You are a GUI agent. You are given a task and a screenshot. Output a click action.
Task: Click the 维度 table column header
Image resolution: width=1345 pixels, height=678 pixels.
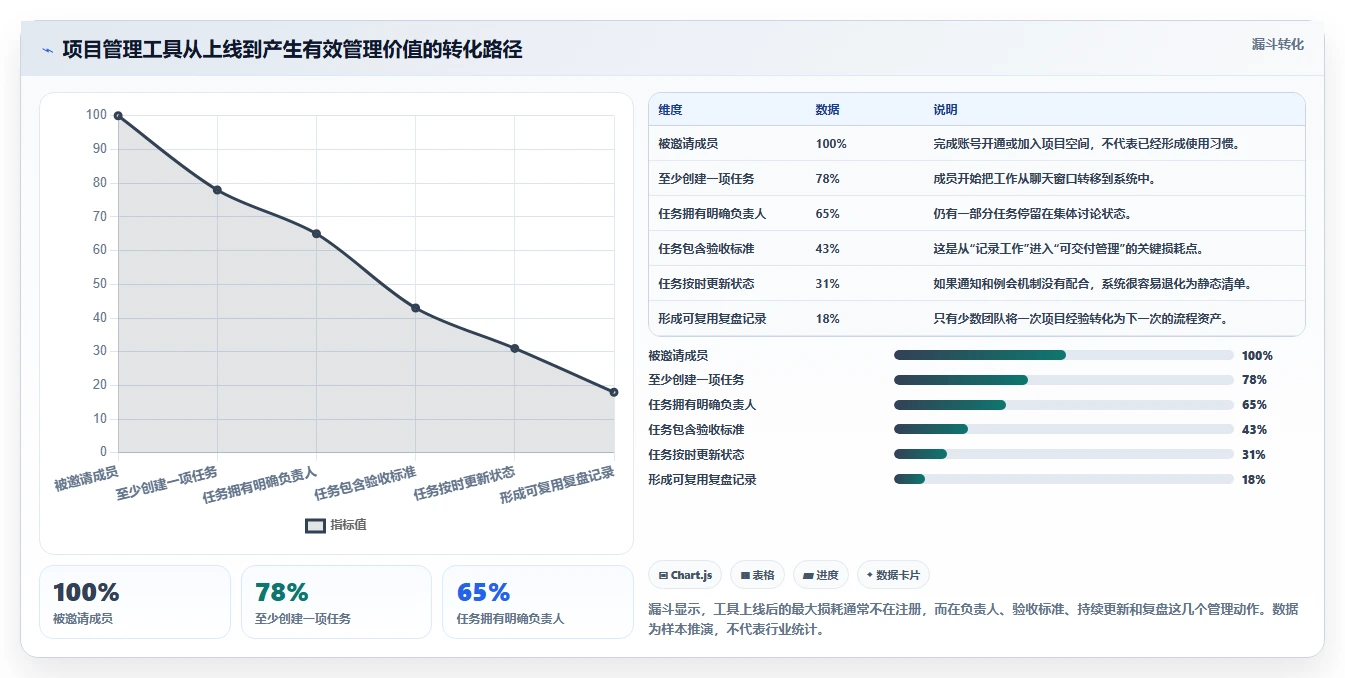click(671, 110)
